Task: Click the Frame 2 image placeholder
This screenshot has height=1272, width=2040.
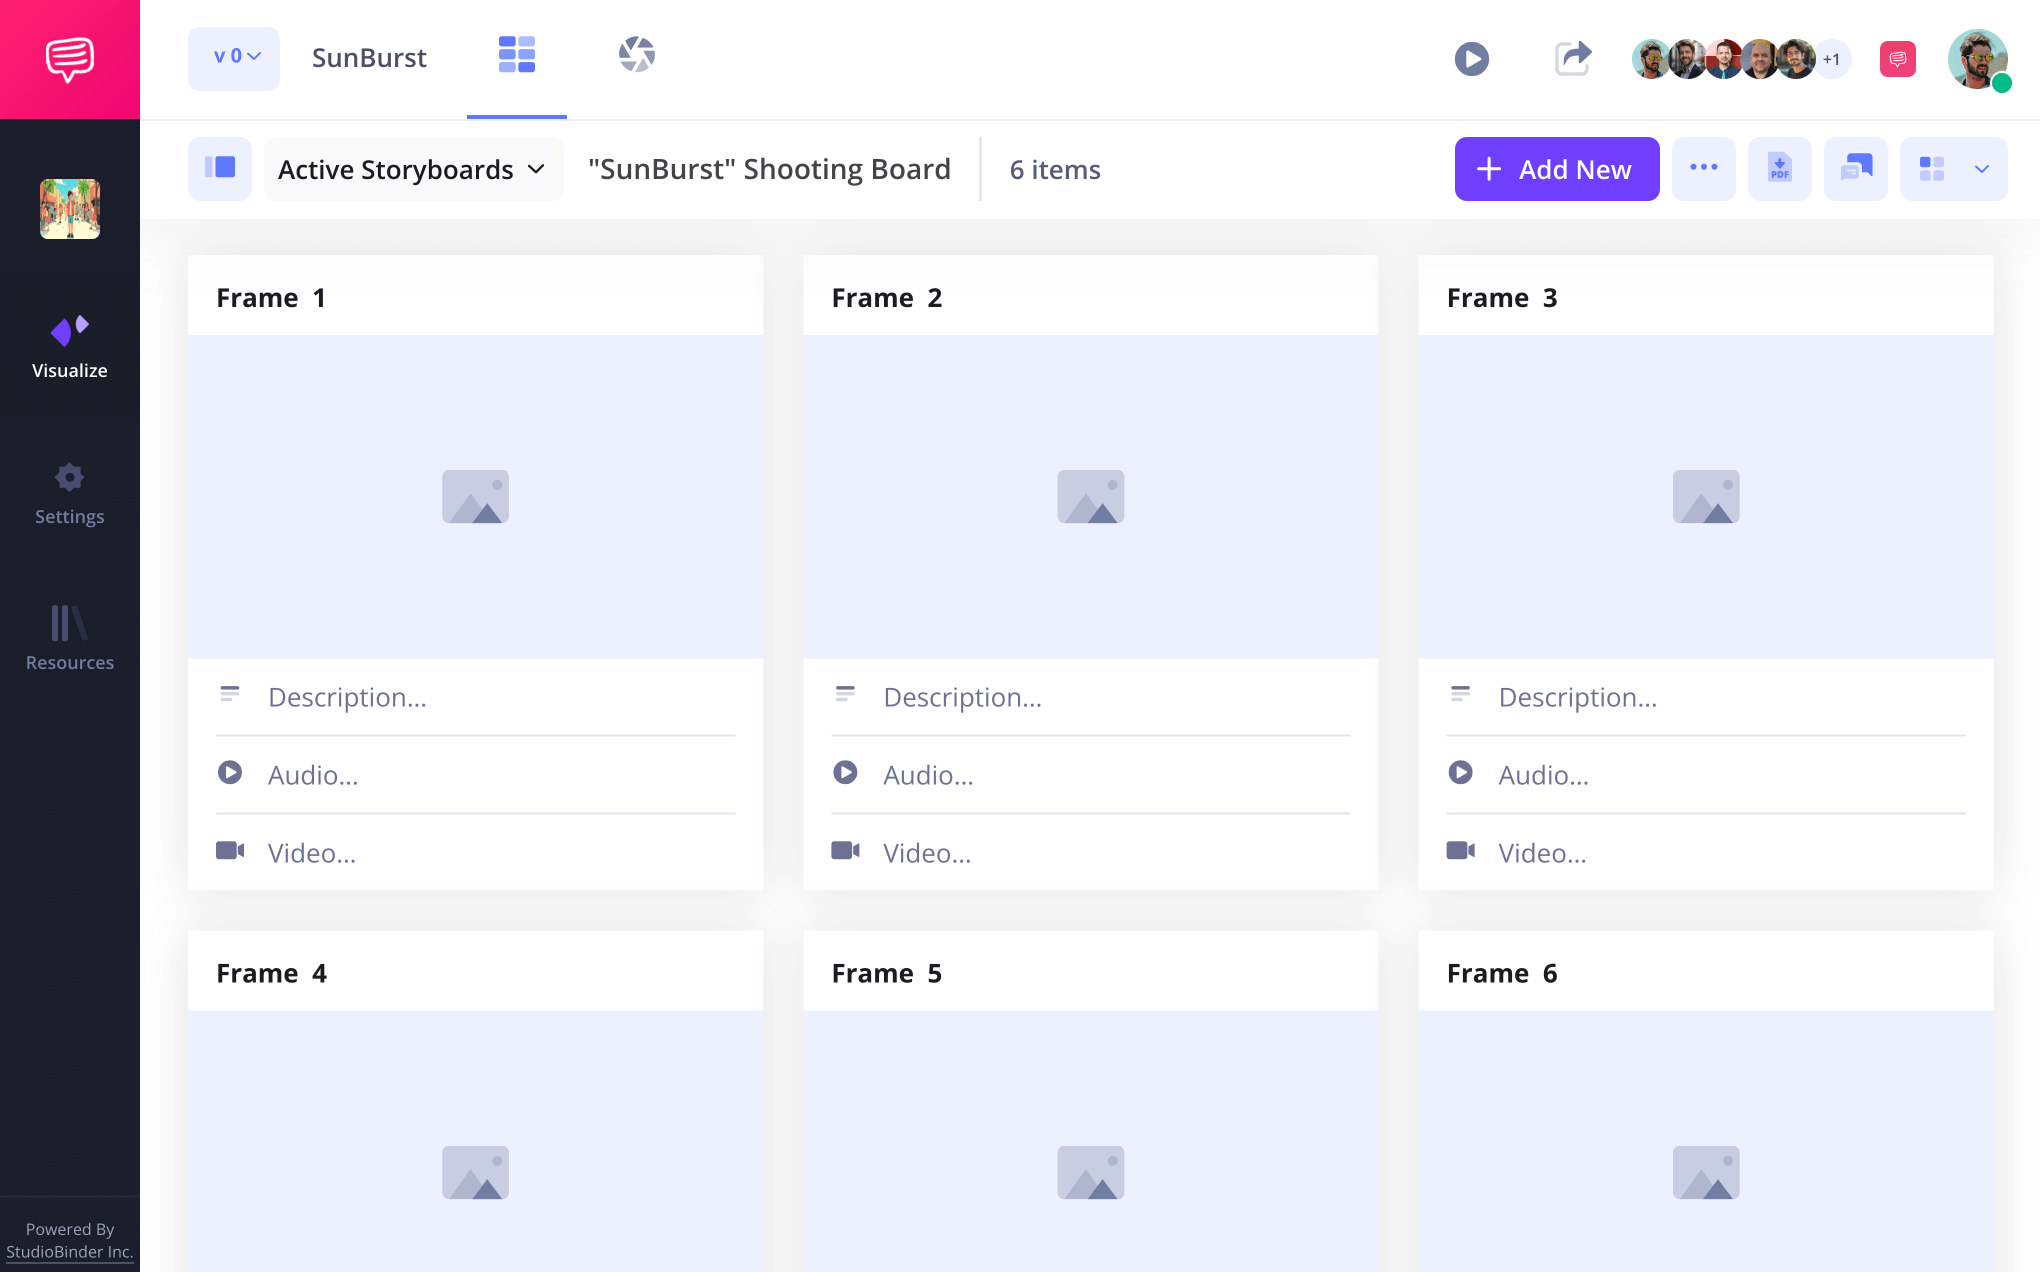Action: tap(1090, 497)
